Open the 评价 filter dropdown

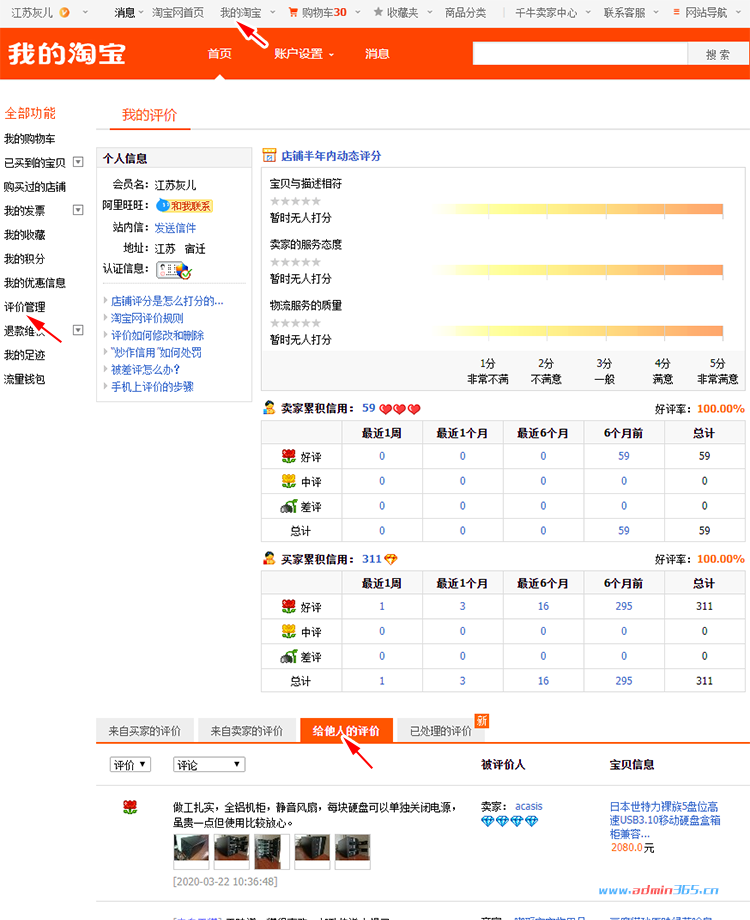coord(130,765)
